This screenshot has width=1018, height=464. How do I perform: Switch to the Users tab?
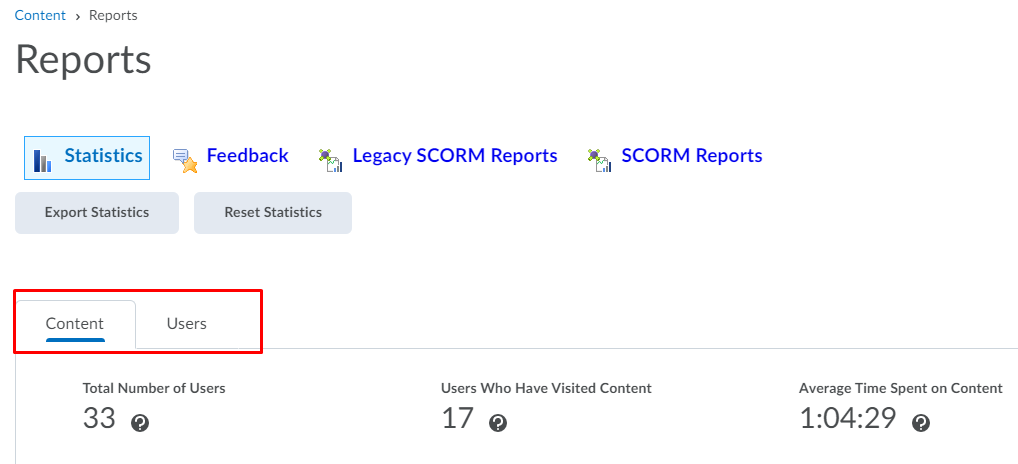click(187, 324)
